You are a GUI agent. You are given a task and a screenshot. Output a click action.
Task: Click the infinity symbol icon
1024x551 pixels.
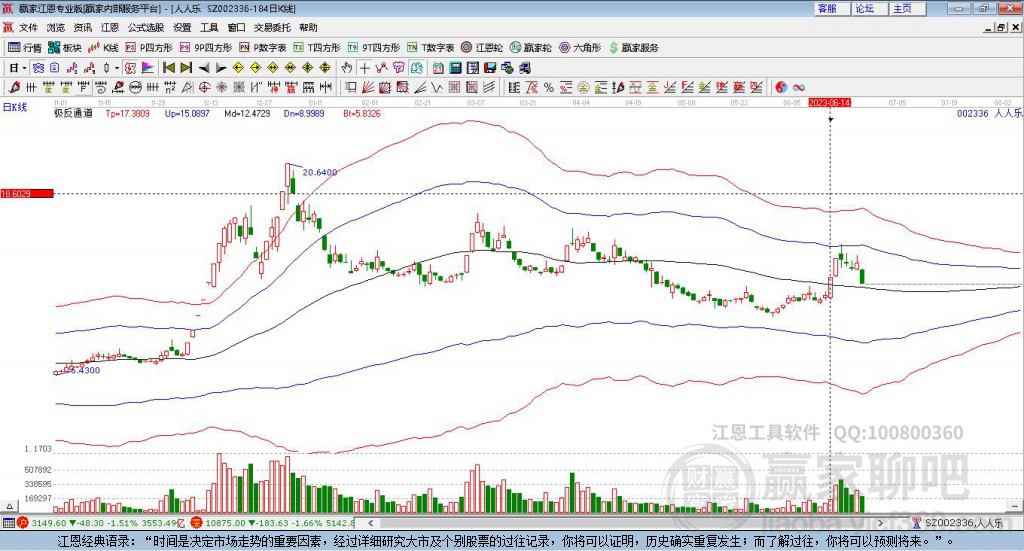pos(799,87)
